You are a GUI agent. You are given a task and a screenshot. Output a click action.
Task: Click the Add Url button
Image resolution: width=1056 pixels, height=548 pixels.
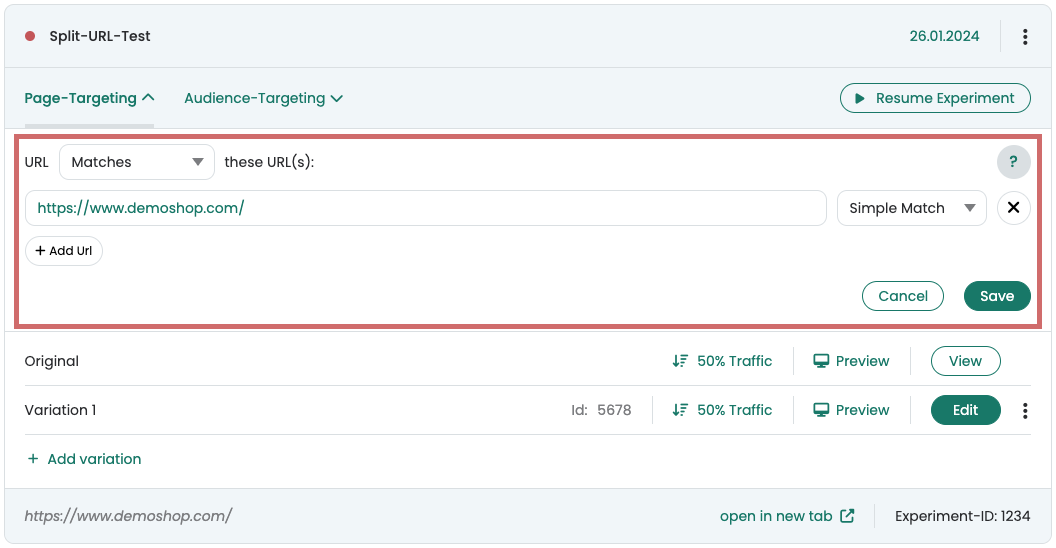(x=64, y=251)
